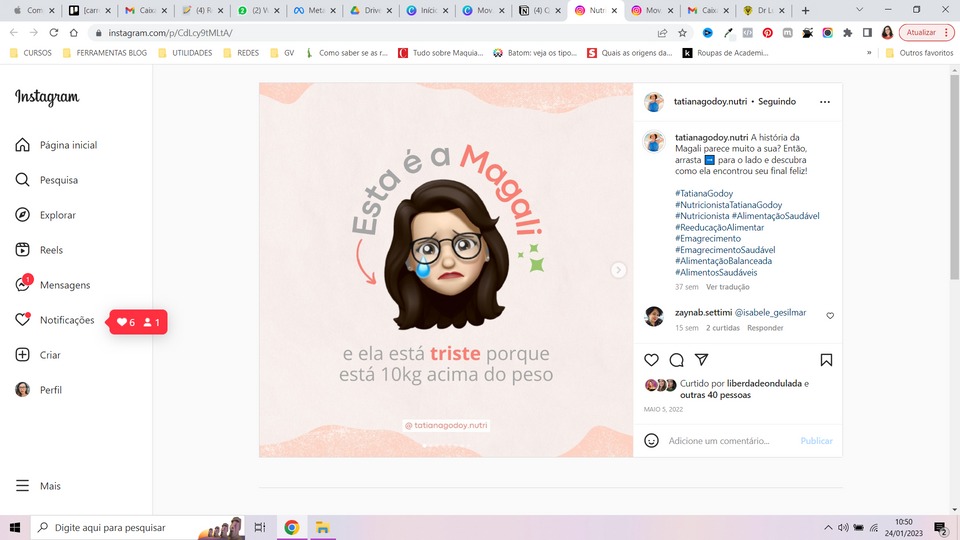This screenshot has height=540, width=960.
Task: Open the Mais menu in sidebar
Action: [39, 486]
